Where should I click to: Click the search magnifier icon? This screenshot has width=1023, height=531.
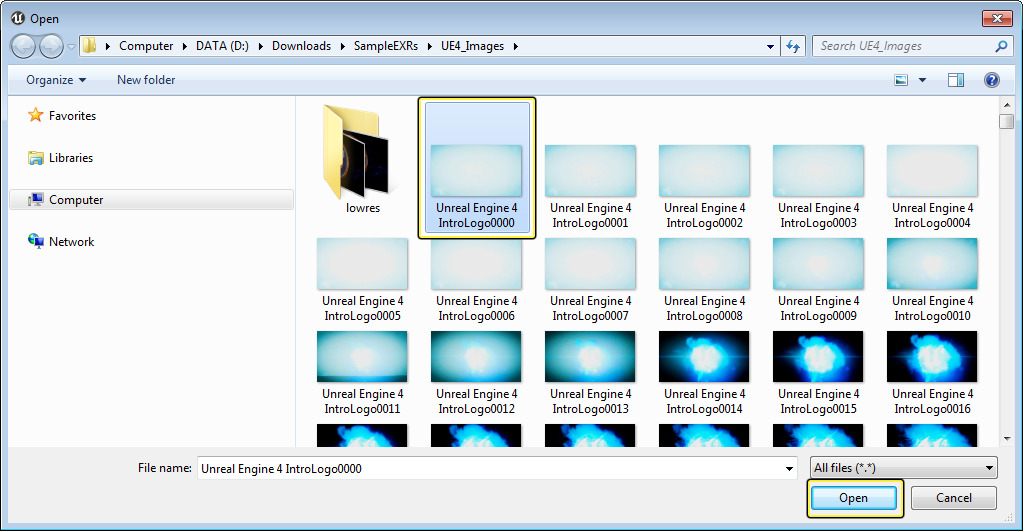click(x=1001, y=46)
